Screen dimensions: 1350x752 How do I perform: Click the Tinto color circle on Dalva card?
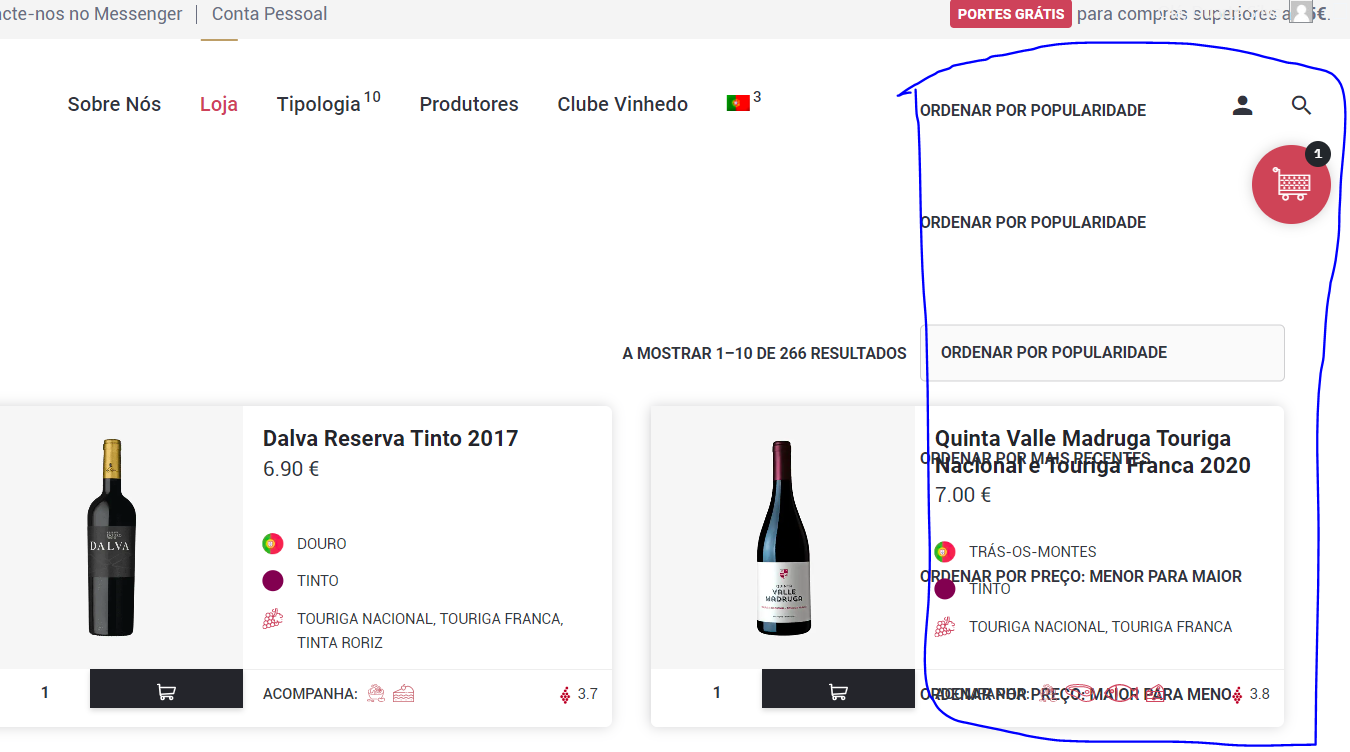pos(273,581)
